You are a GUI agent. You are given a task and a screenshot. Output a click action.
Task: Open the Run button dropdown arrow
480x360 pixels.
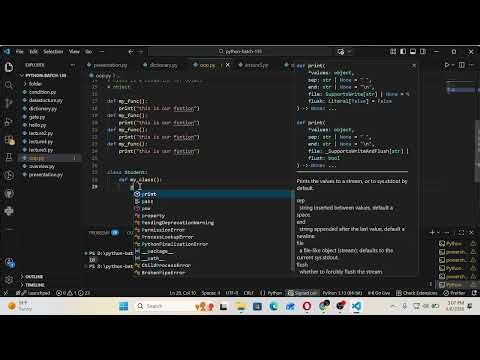pos(453,65)
